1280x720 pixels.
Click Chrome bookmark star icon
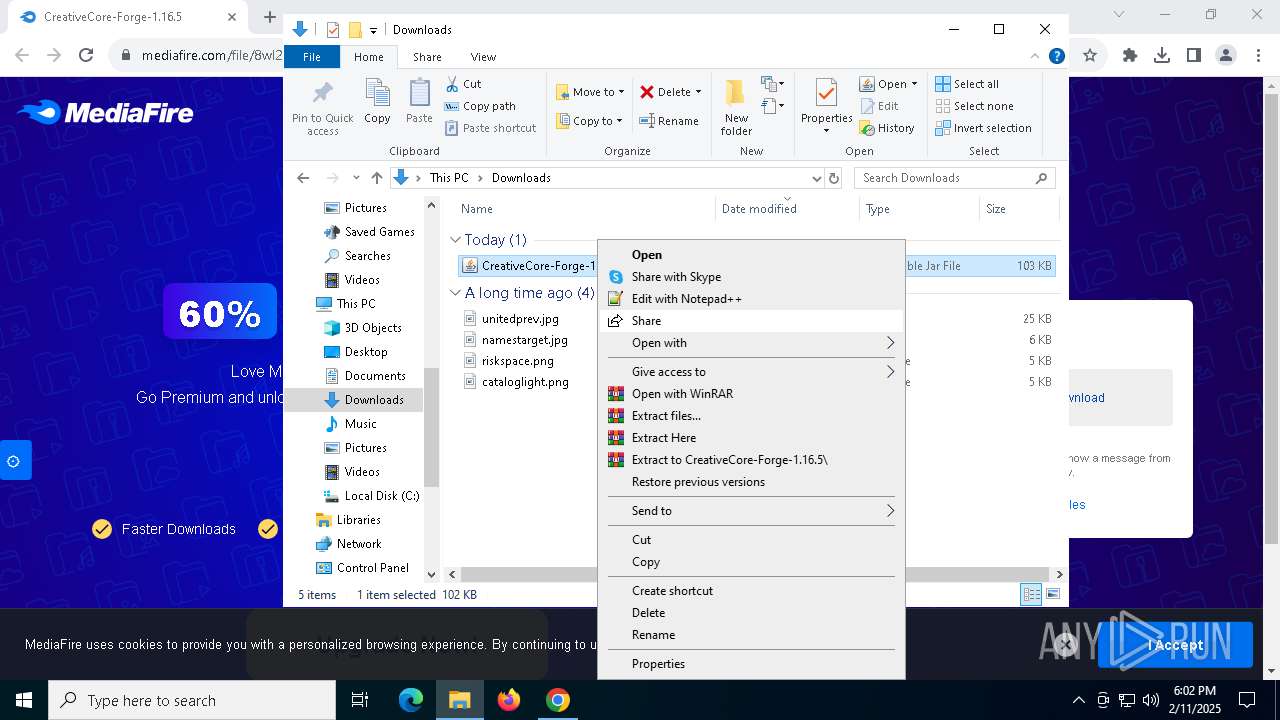tap(1090, 56)
